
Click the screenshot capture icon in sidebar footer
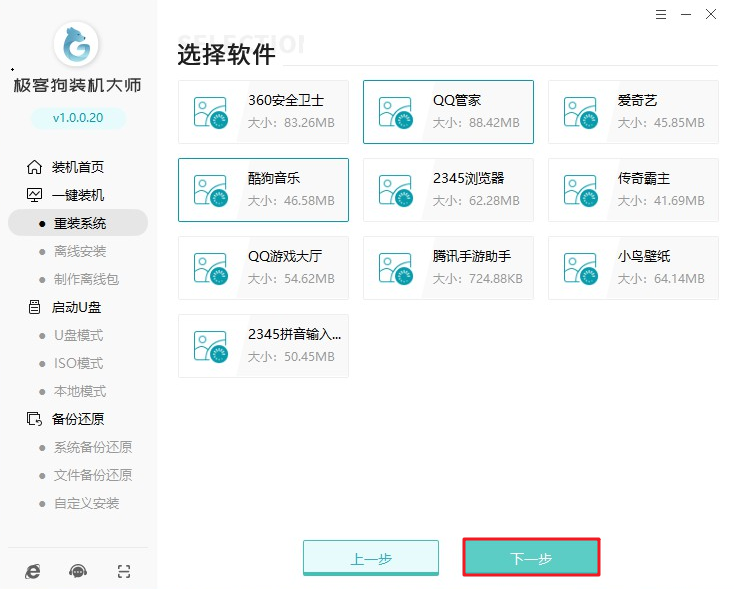point(124,571)
